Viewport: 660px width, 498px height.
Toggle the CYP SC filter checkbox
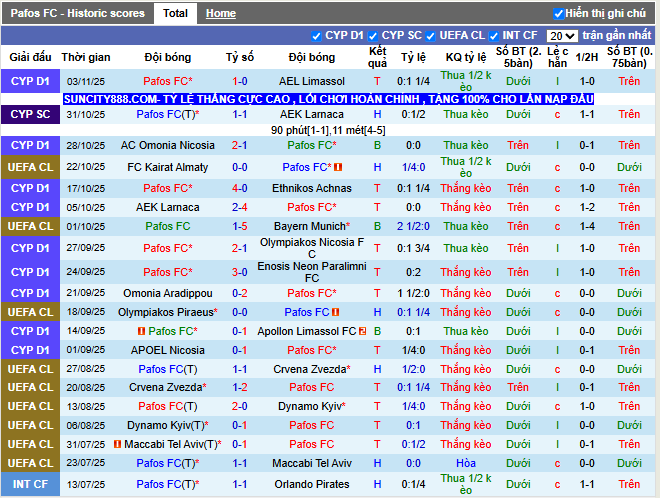pyautogui.click(x=373, y=36)
